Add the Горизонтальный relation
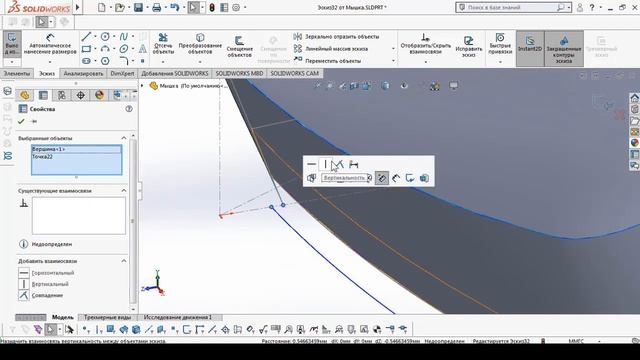640x360 pixels. tap(46, 273)
